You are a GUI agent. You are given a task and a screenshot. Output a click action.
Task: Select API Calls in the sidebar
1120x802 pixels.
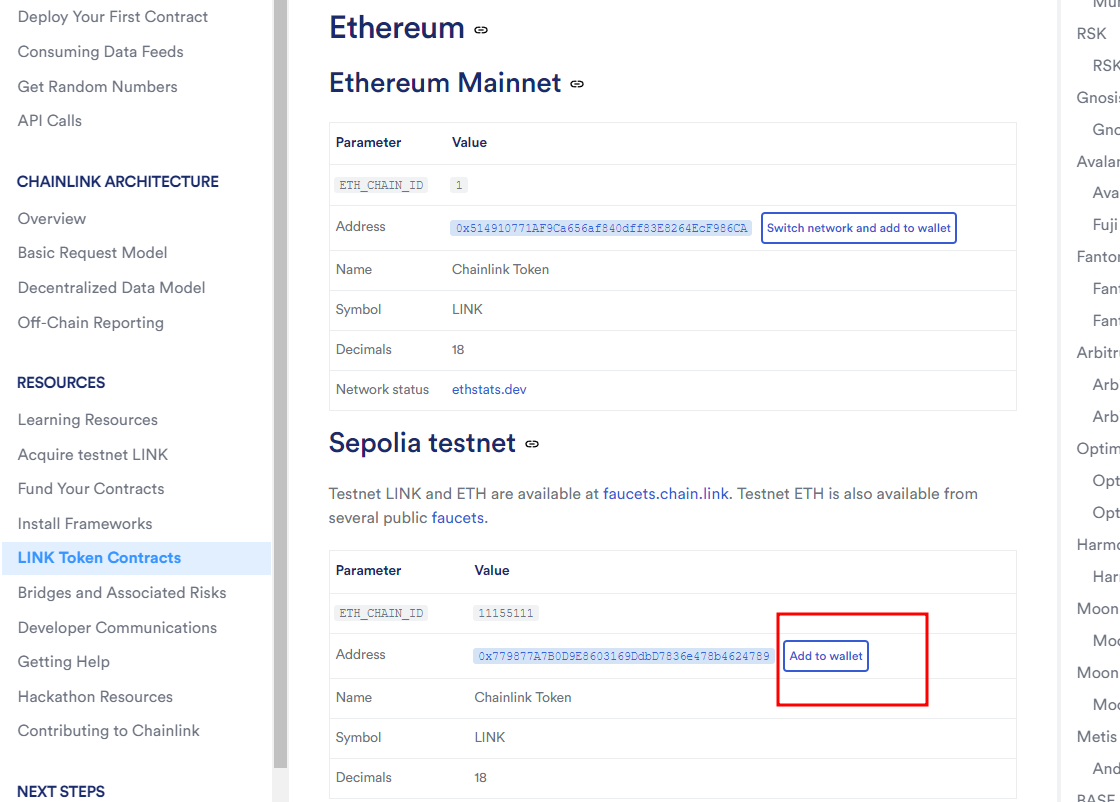pos(50,121)
